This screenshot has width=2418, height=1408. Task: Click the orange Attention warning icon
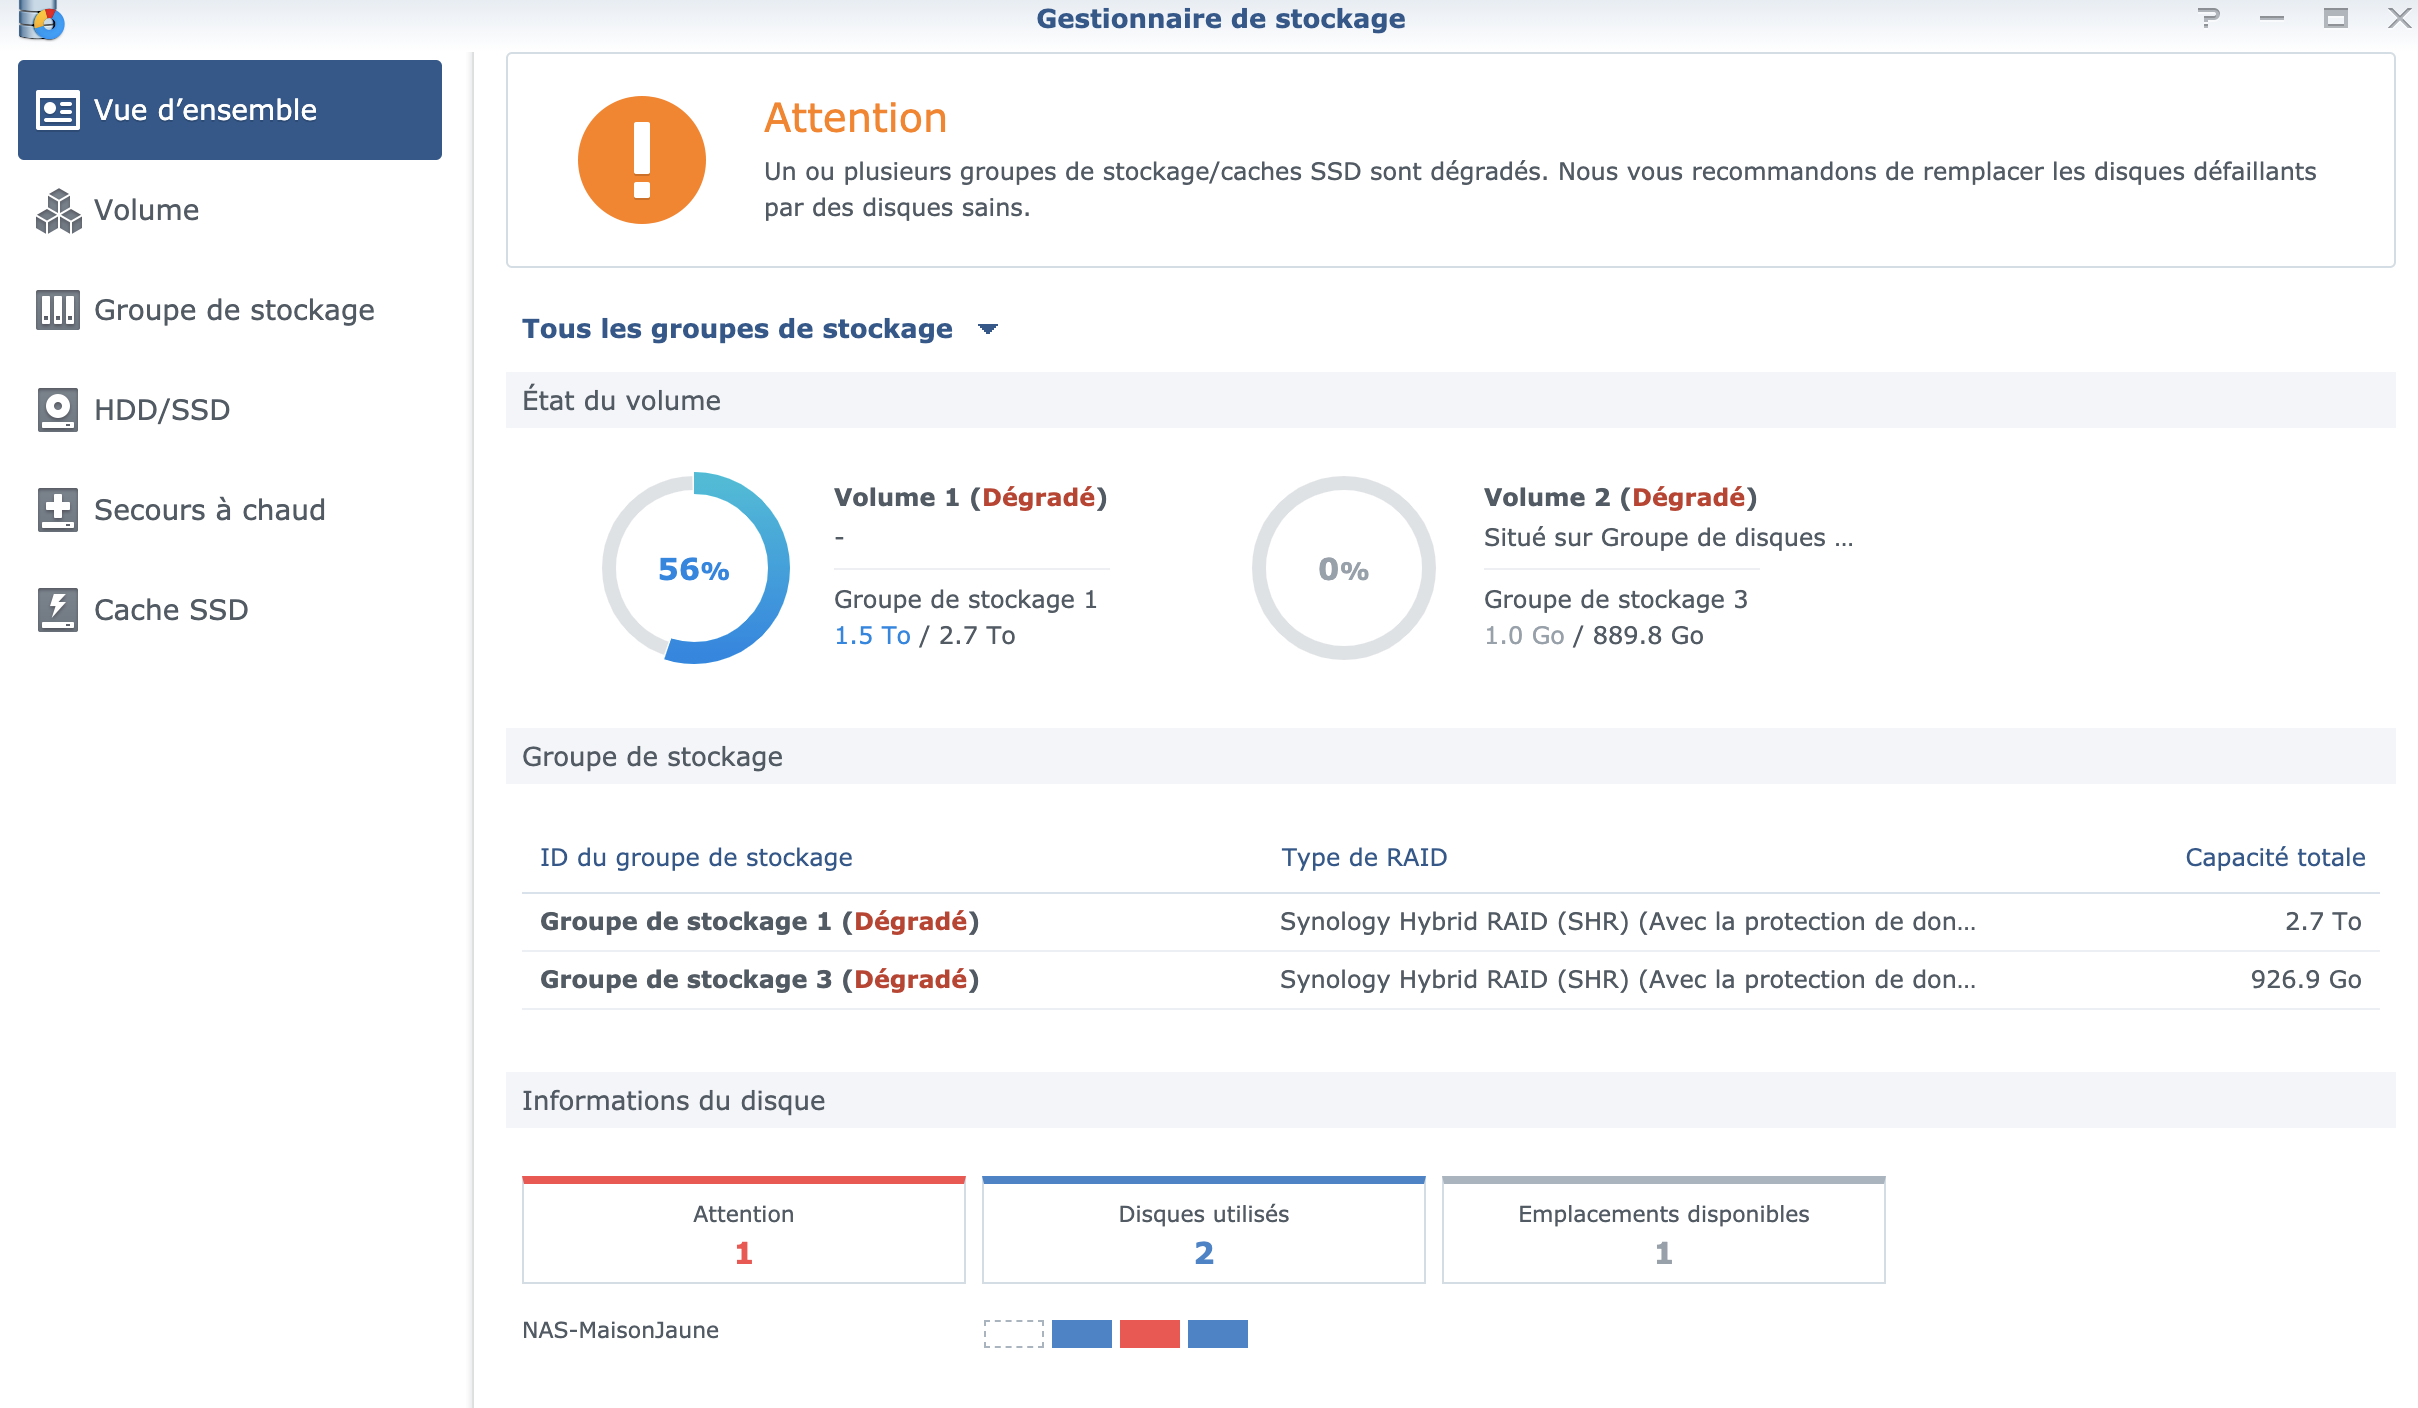[642, 160]
